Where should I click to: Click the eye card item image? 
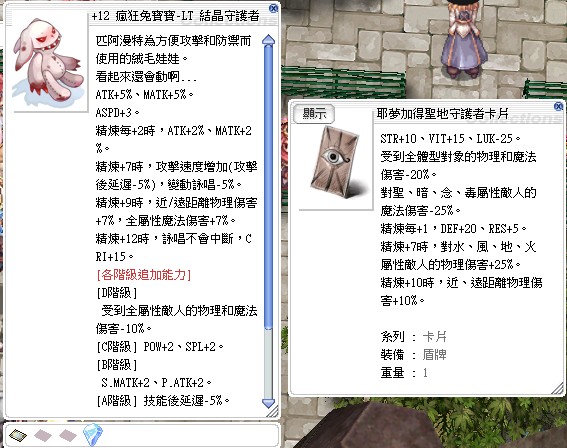[336, 162]
